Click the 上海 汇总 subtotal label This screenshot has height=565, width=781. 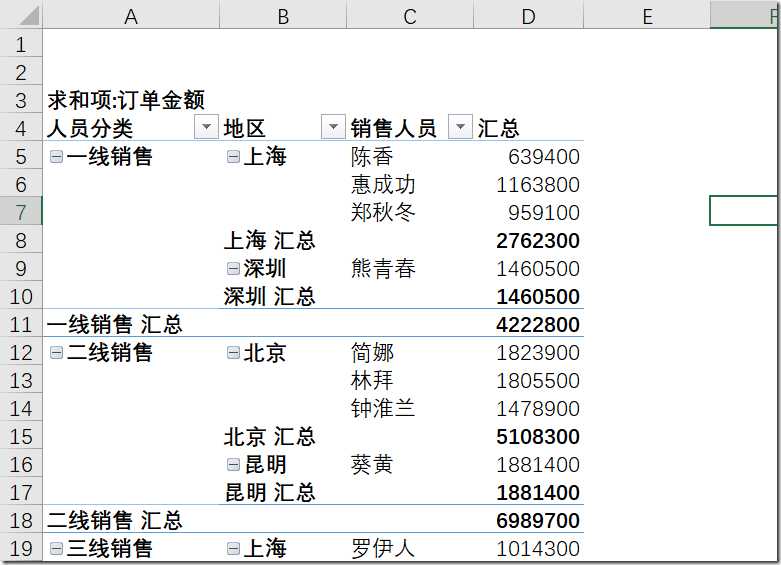click(x=269, y=241)
